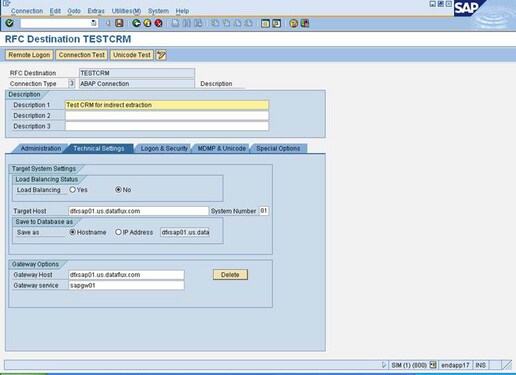
Task: Click the yellow Exit arrow icon
Action: (x=147, y=23)
